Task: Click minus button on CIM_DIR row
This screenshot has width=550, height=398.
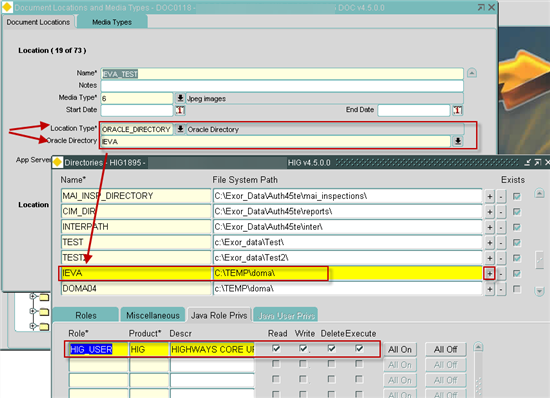Action: [x=501, y=212]
